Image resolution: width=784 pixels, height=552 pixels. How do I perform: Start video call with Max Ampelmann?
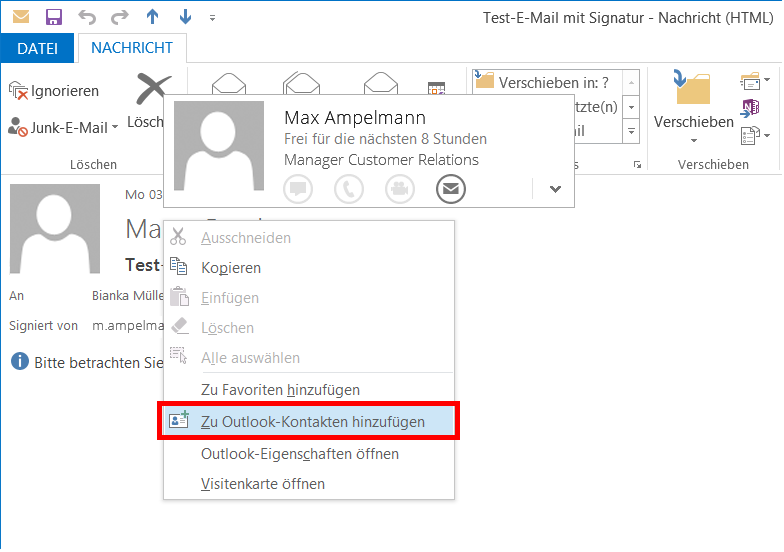[x=400, y=189]
